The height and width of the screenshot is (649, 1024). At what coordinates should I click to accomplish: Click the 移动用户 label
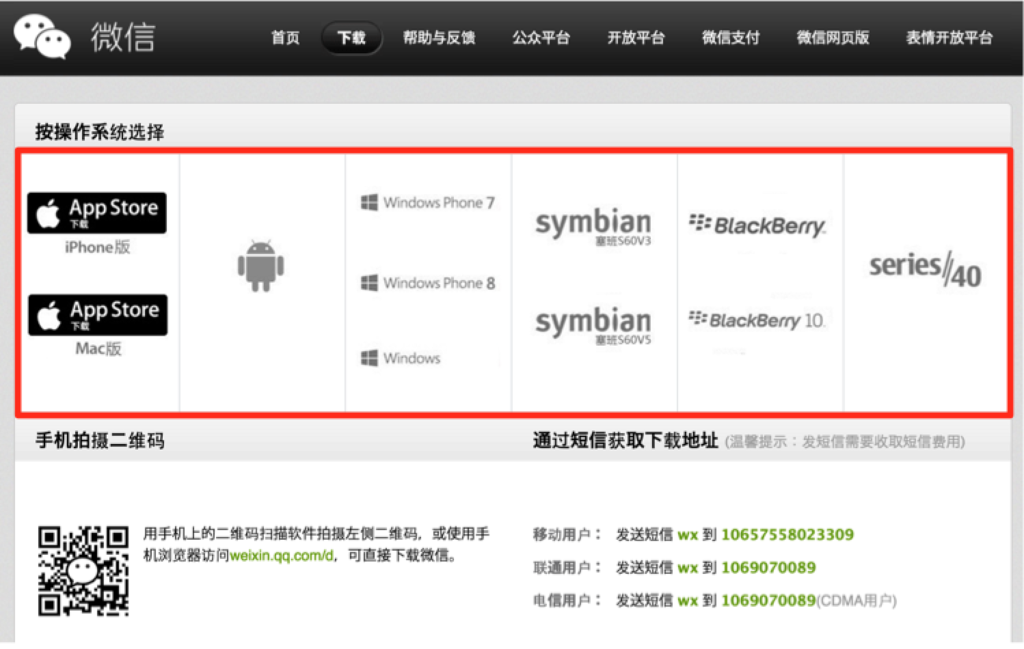pyautogui.click(x=566, y=535)
